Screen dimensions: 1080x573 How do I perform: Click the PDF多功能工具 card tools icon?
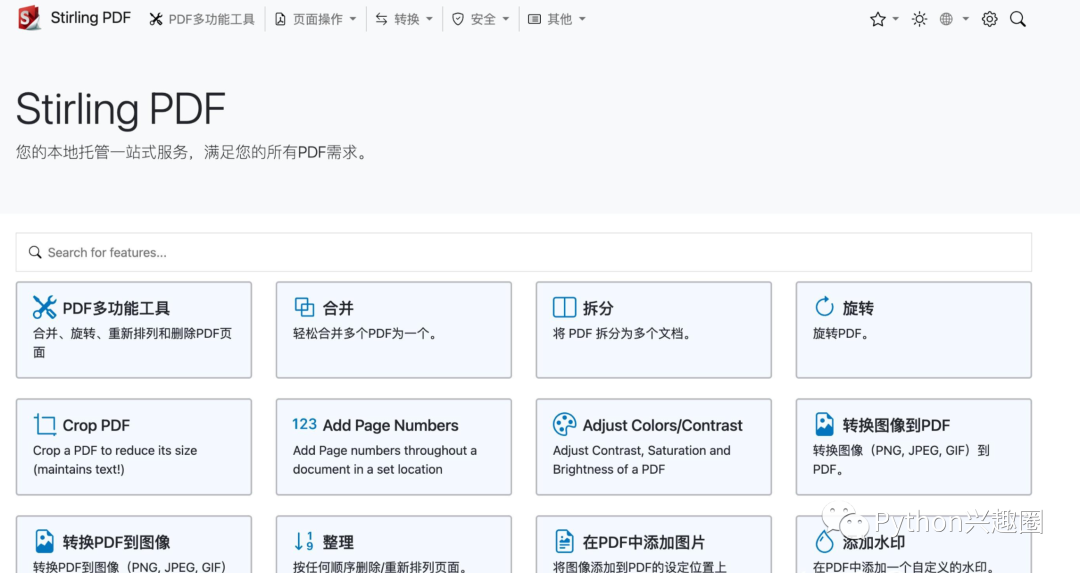(45, 307)
